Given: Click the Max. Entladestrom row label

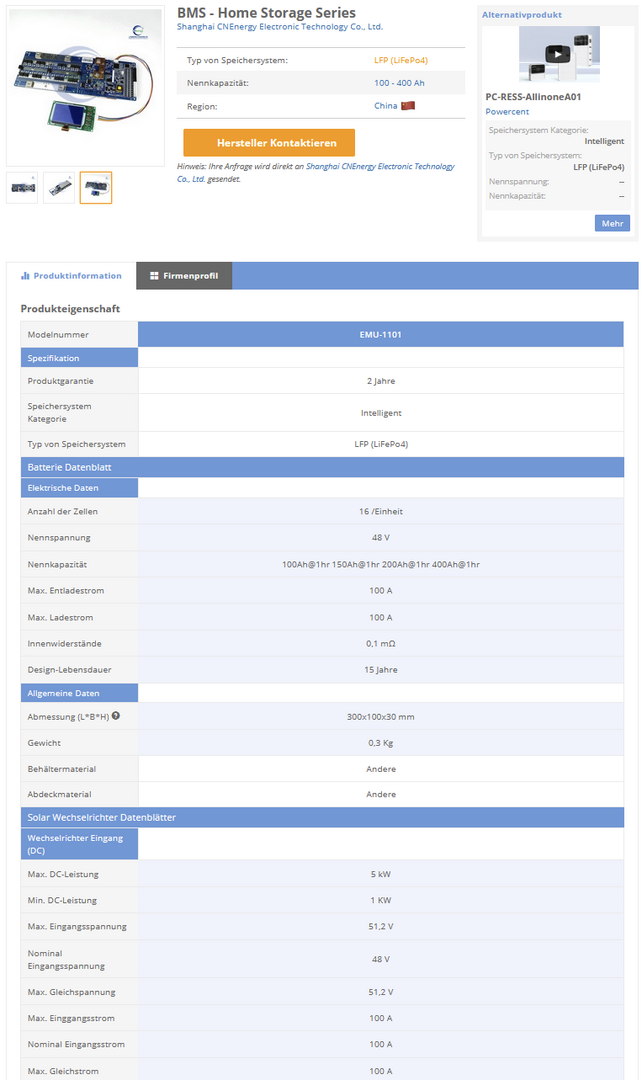Looking at the screenshot, I should (x=66, y=590).
